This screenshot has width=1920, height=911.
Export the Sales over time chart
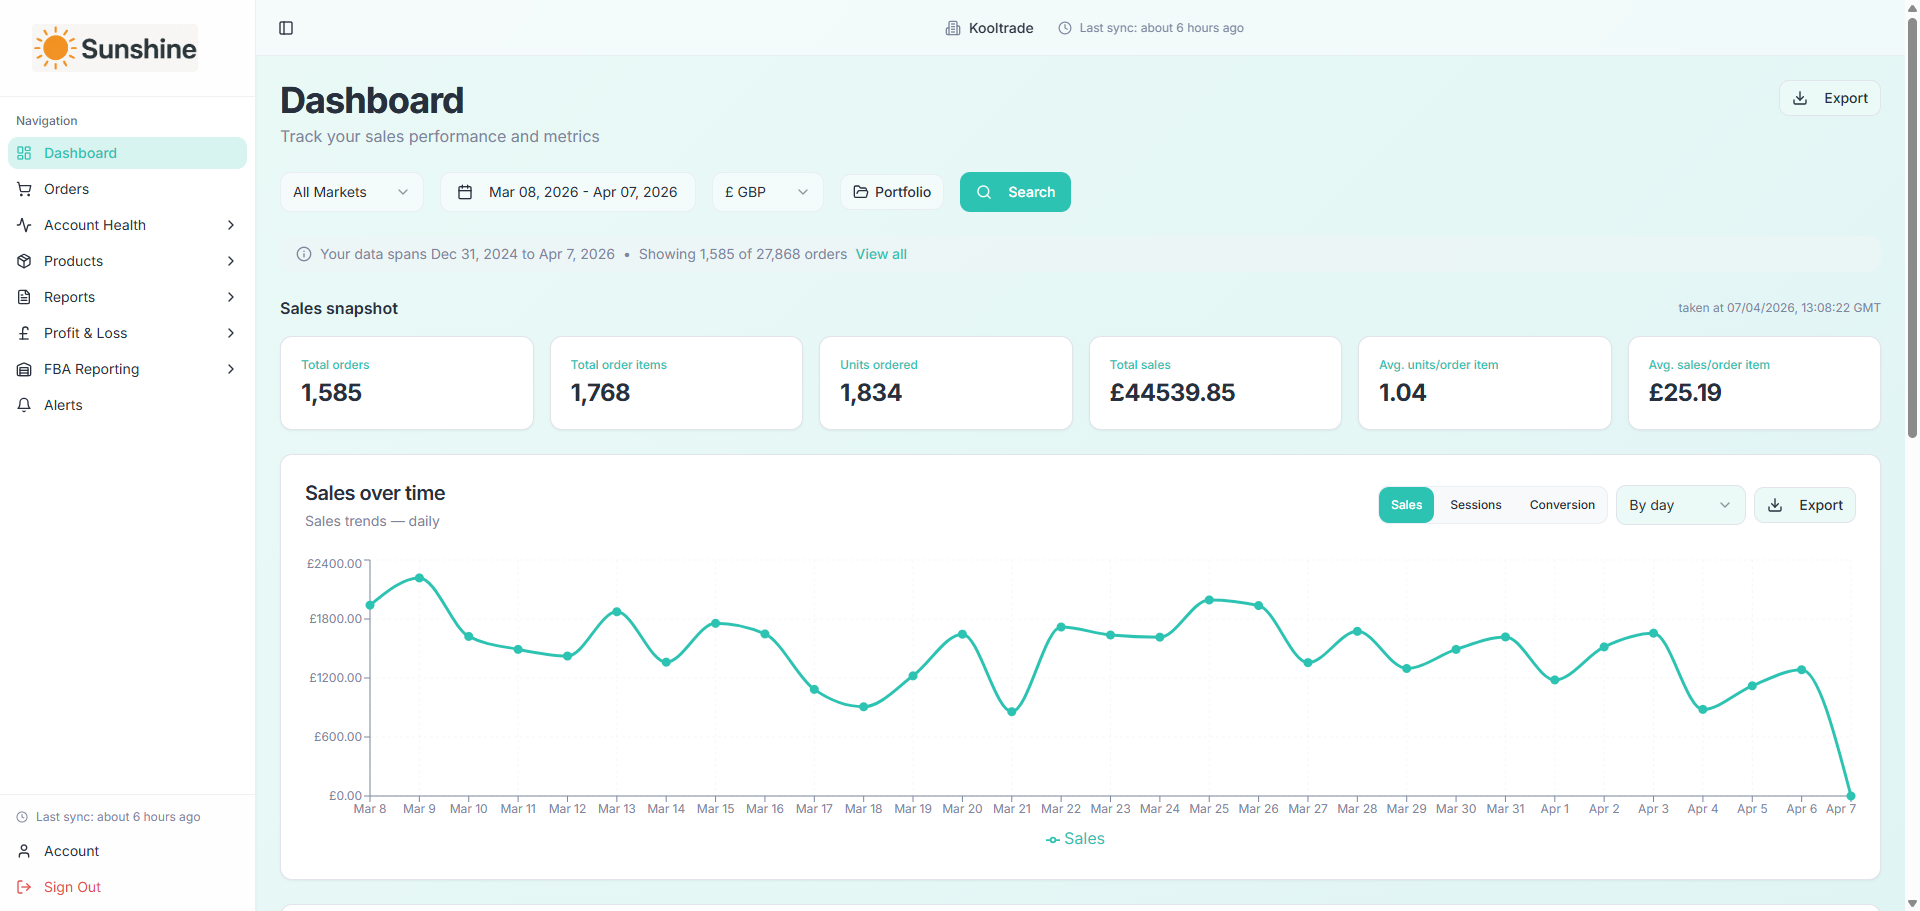(x=1805, y=505)
